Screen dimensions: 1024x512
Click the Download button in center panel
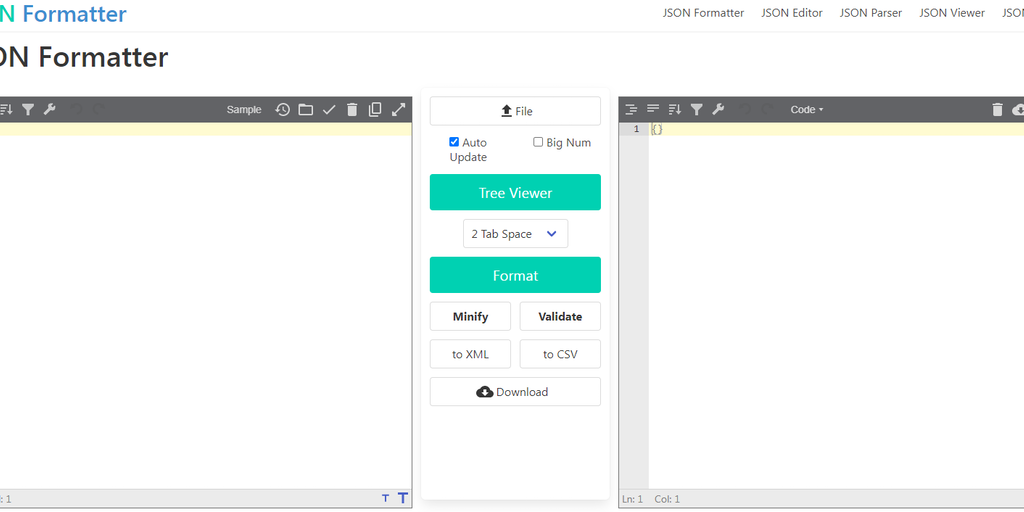pyautogui.click(x=515, y=392)
